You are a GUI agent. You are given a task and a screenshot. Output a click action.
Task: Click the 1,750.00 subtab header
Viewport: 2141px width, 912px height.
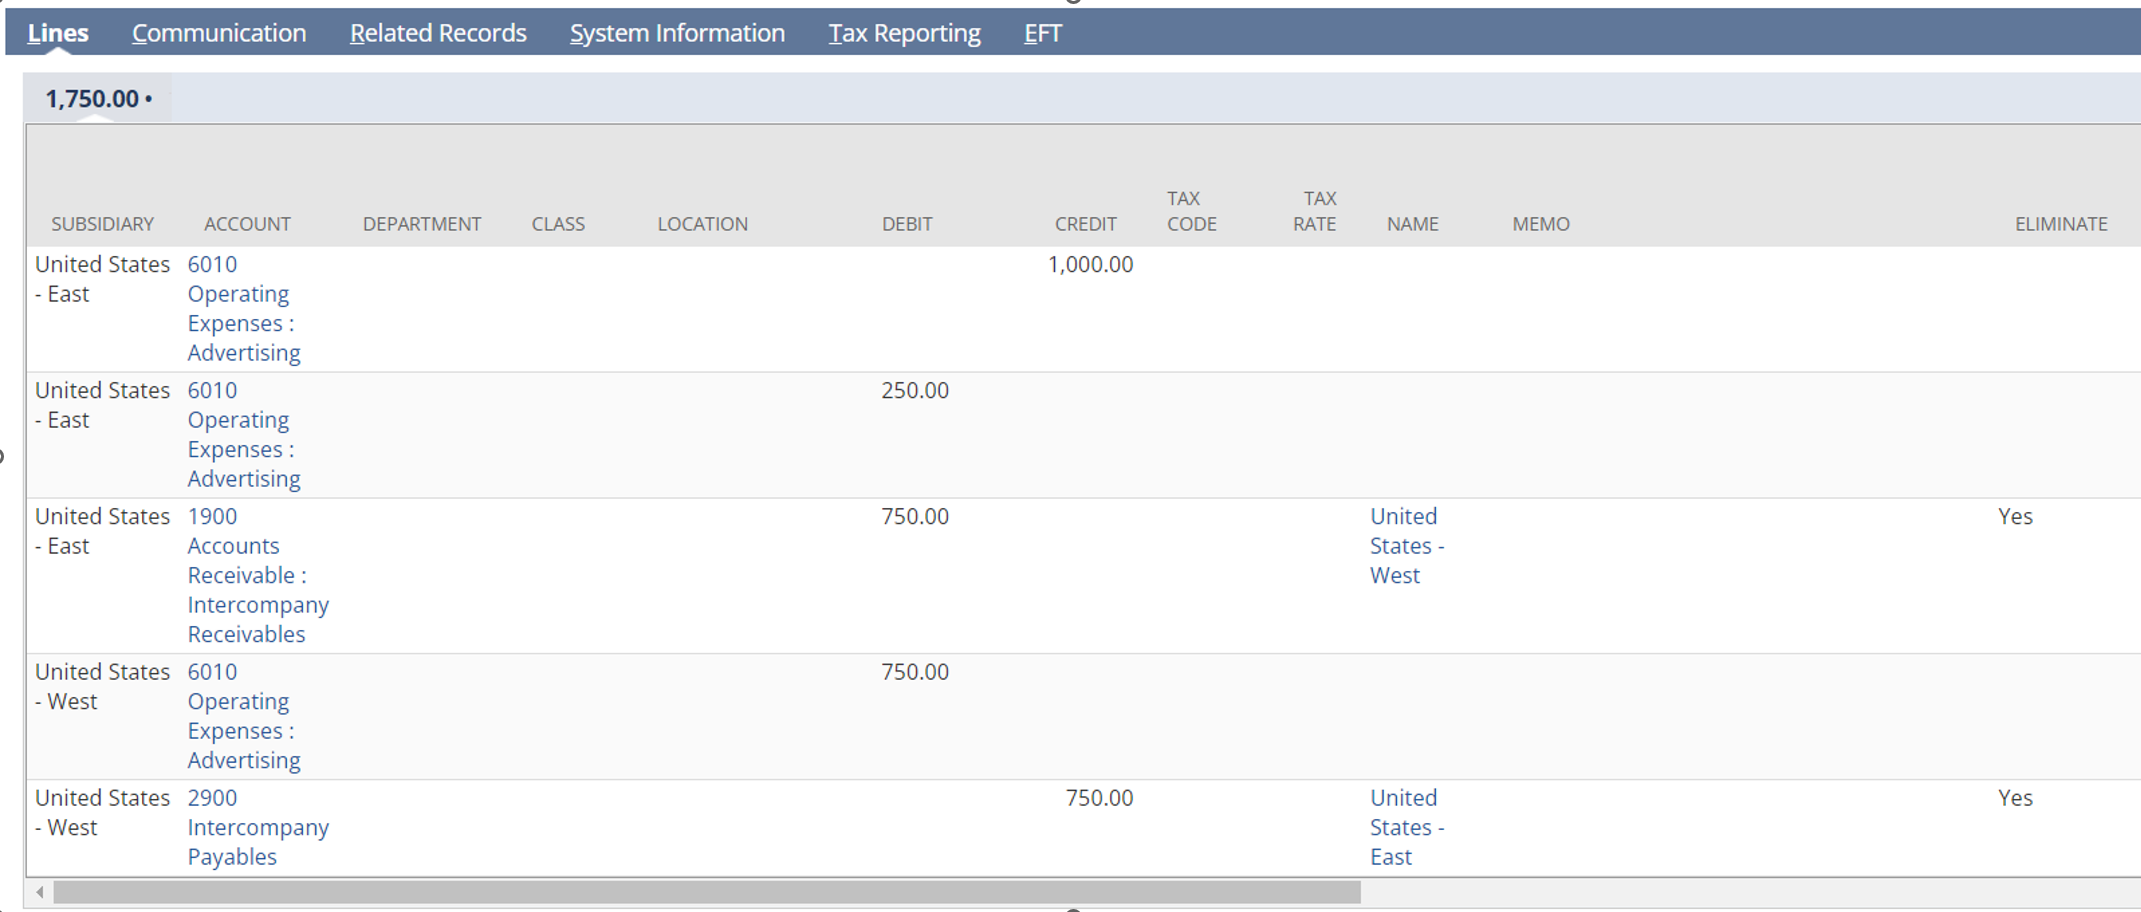[97, 99]
